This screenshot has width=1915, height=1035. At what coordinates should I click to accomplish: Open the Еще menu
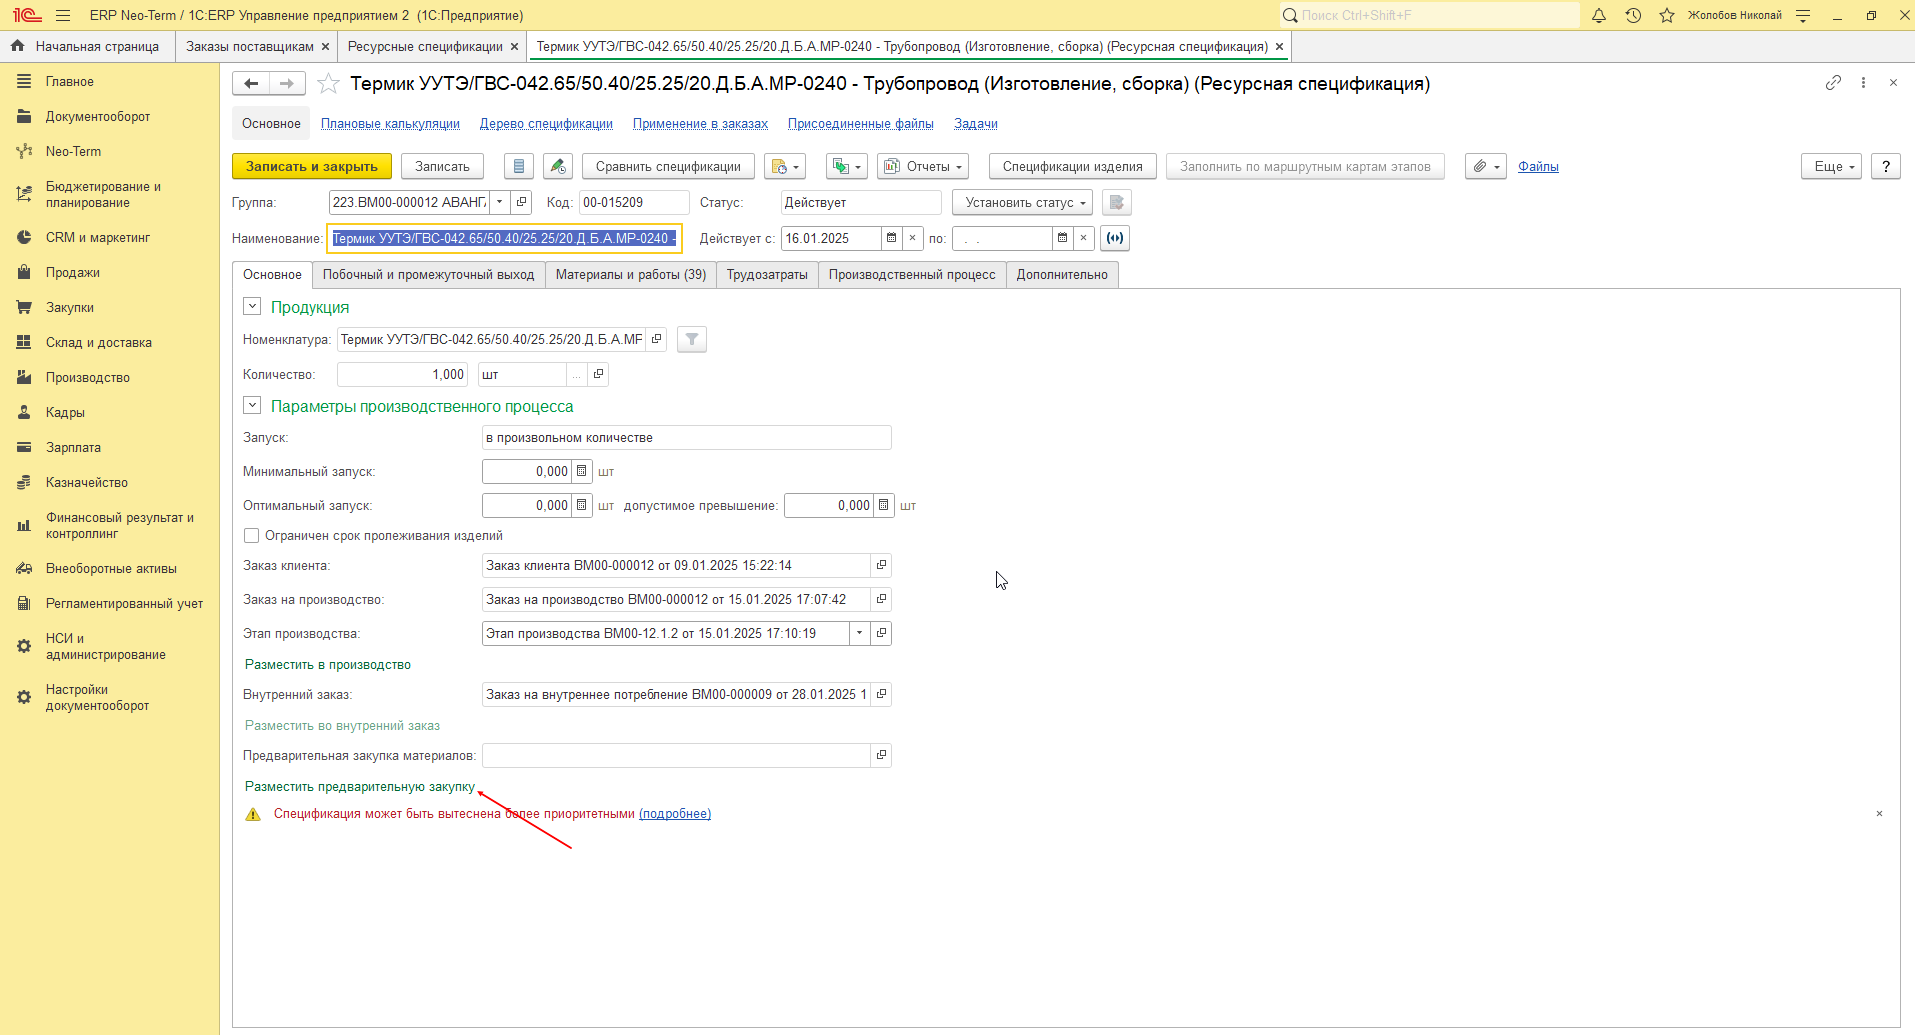click(x=1832, y=167)
